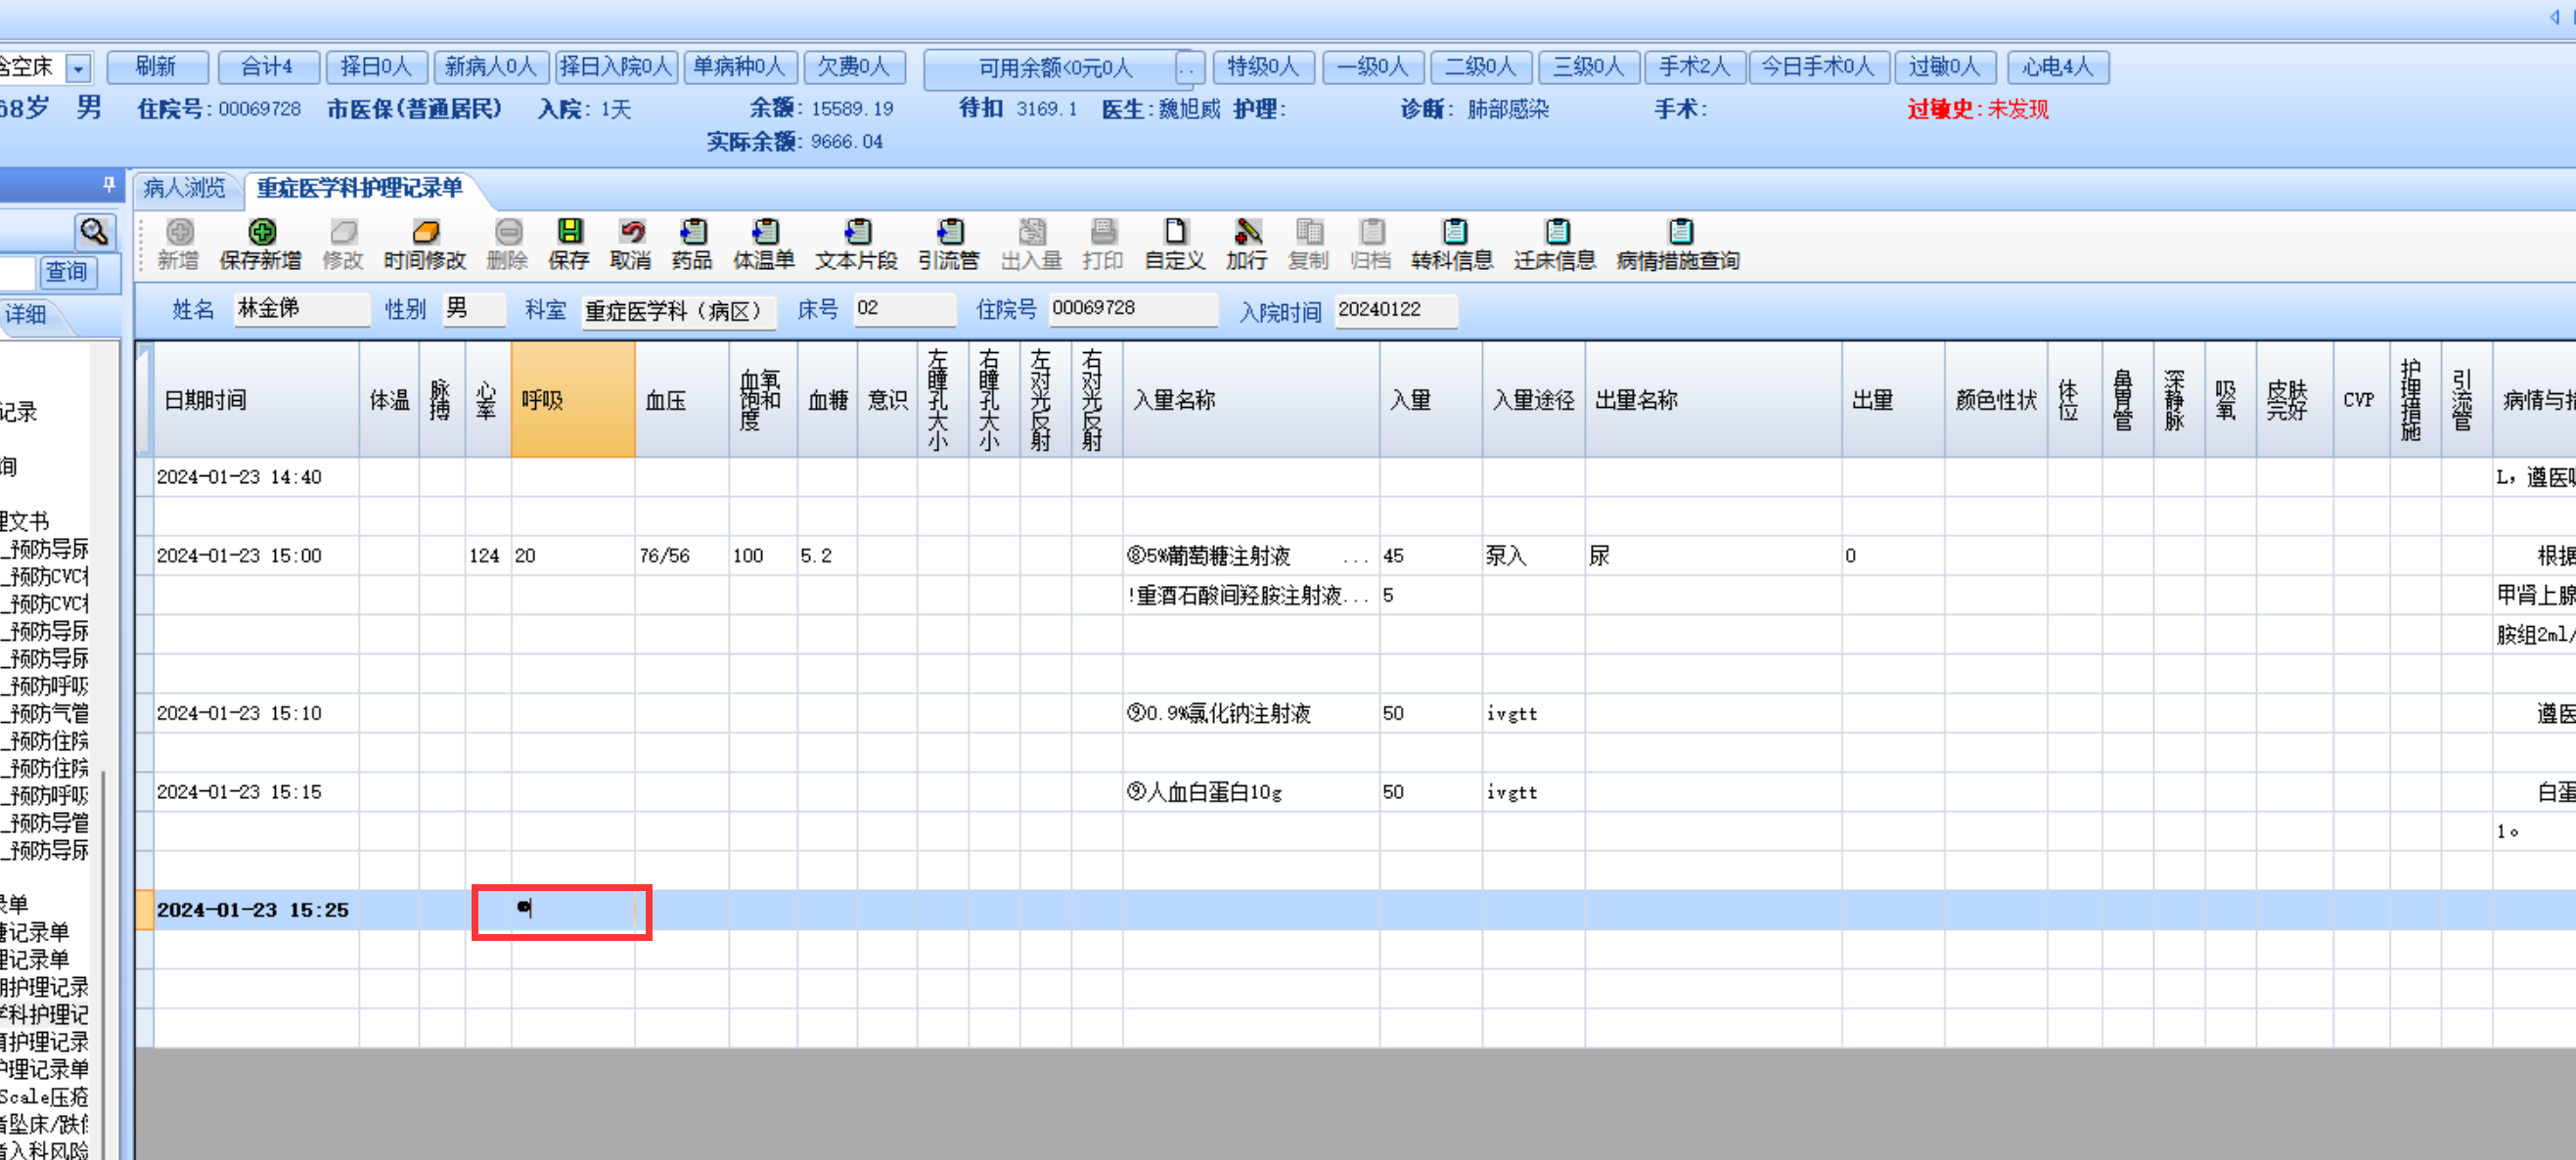Click the 加行 toolbar icon

click(1247, 233)
